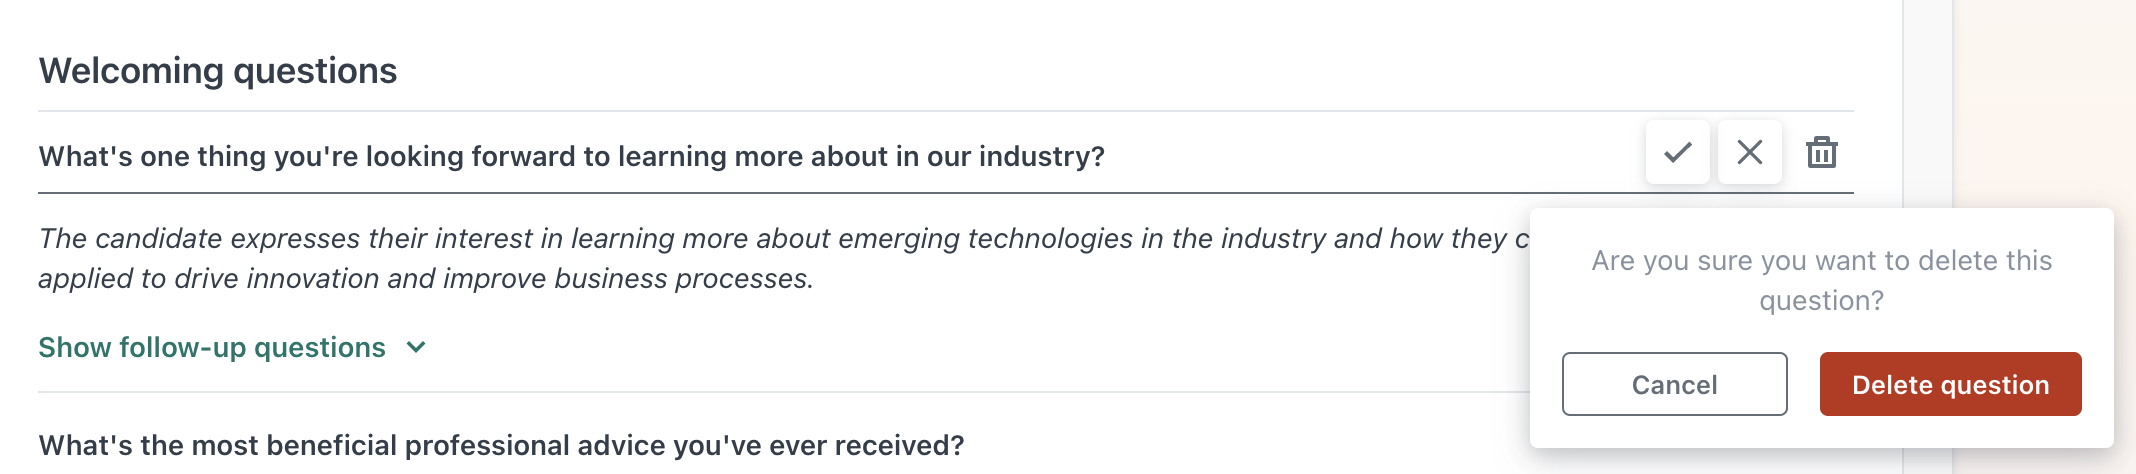Click the word 'Welcoming' in the section title
This screenshot has height=474, width=2136.
[131, 71]
